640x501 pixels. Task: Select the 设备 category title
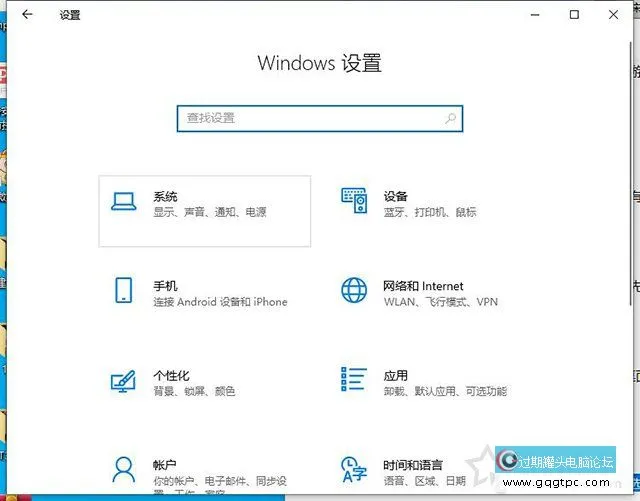click(396, 196)
